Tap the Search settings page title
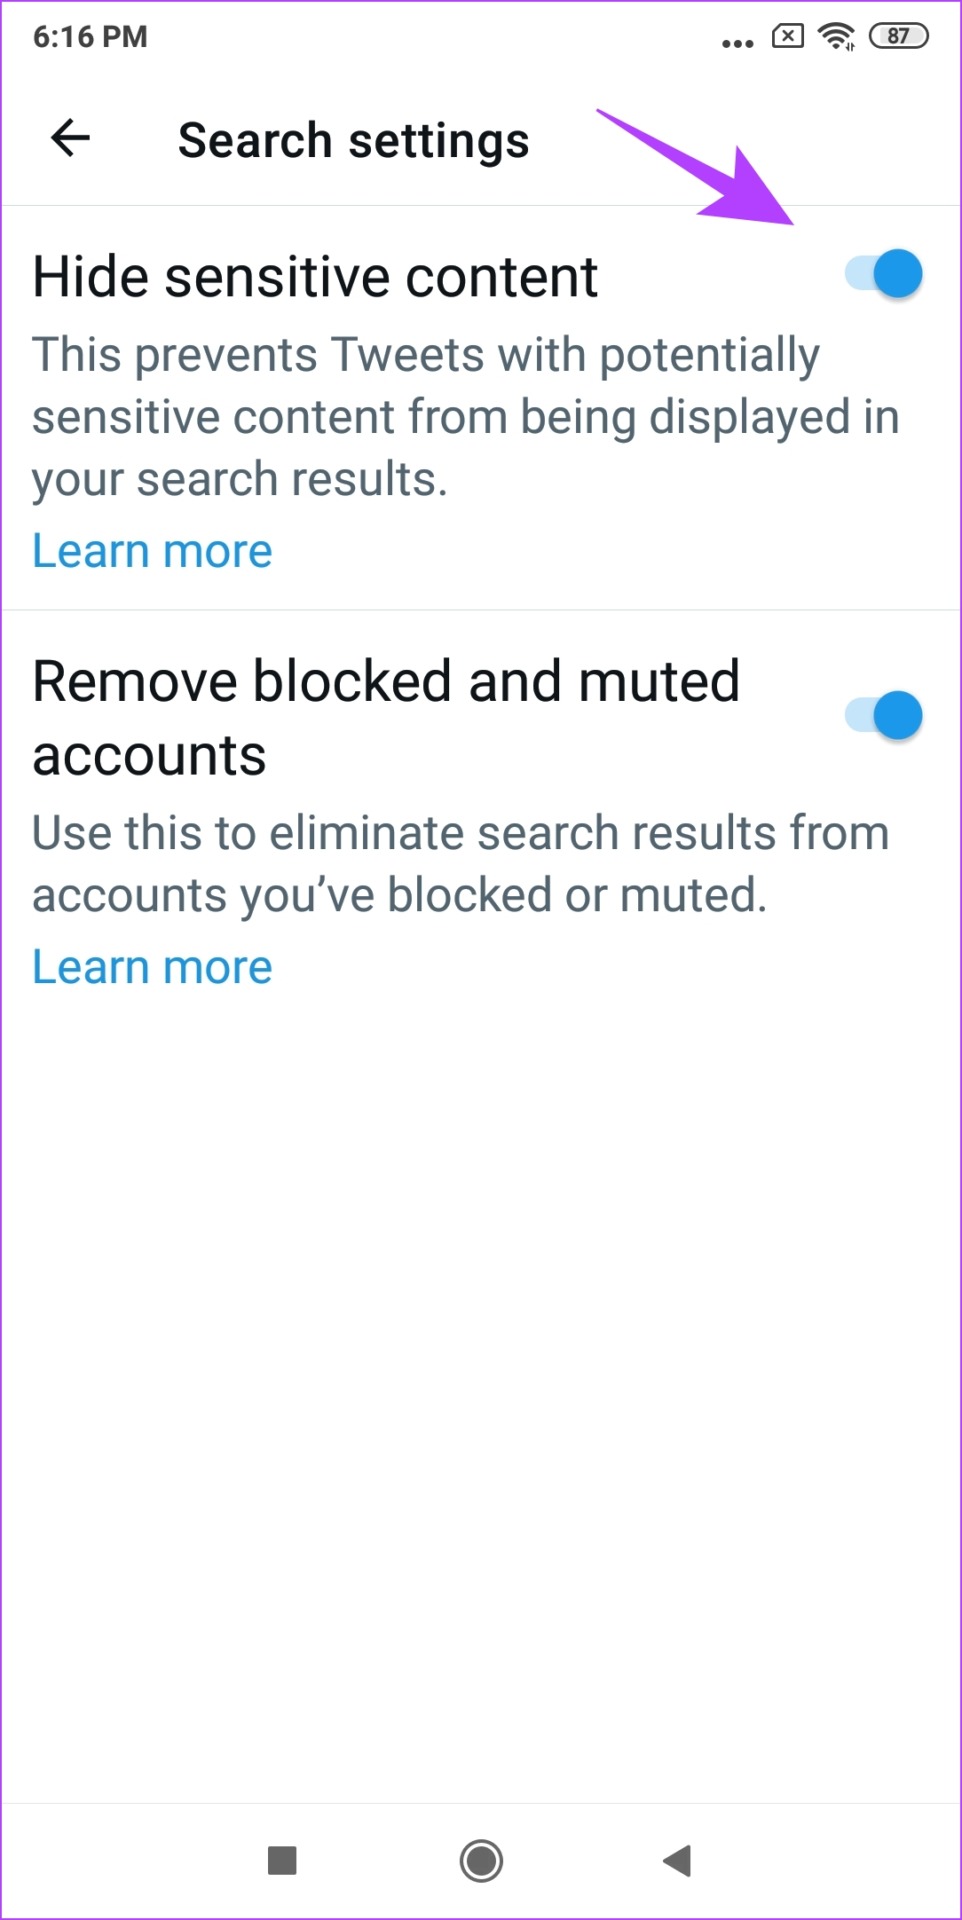 pos(353,140)
